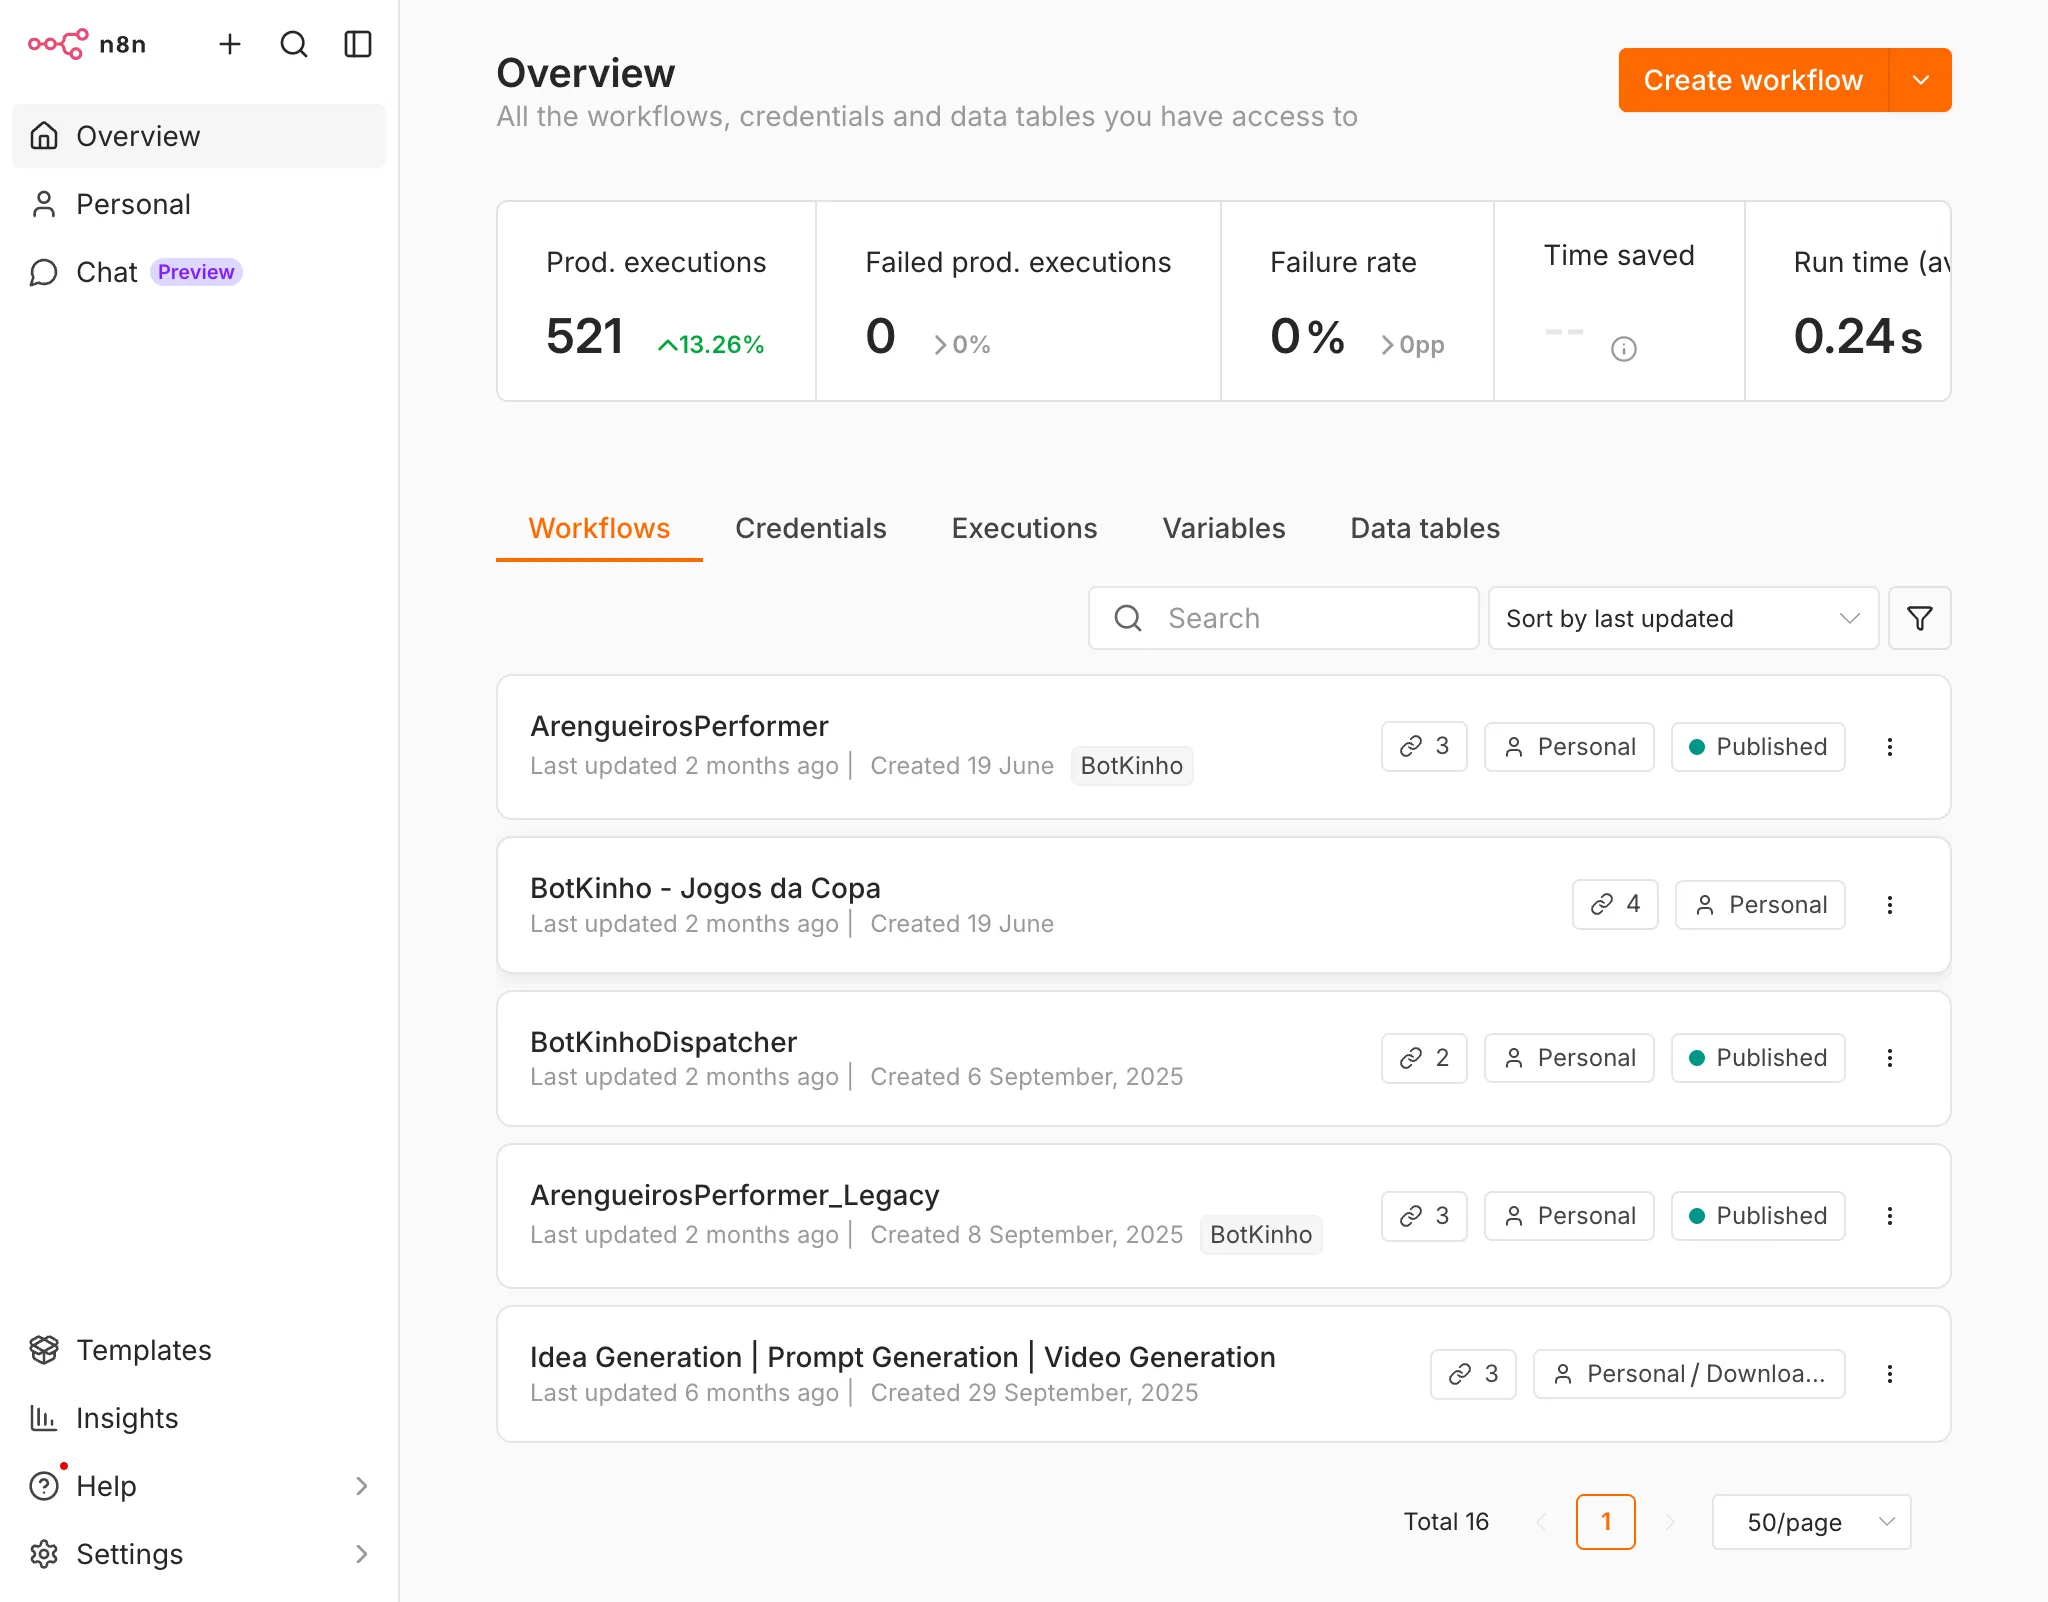Image resolution: width=2048 pixels, height=1602 pixels.
Task: Open search via the sidebar magnifier icon
Action: [x=294, y=44]
